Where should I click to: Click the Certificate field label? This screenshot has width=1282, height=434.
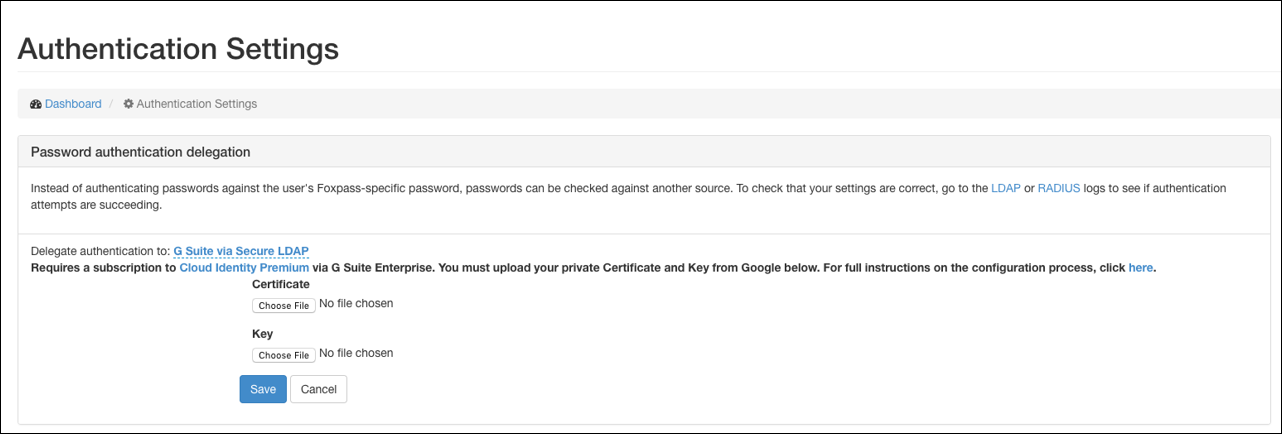(x=281, y=285)
